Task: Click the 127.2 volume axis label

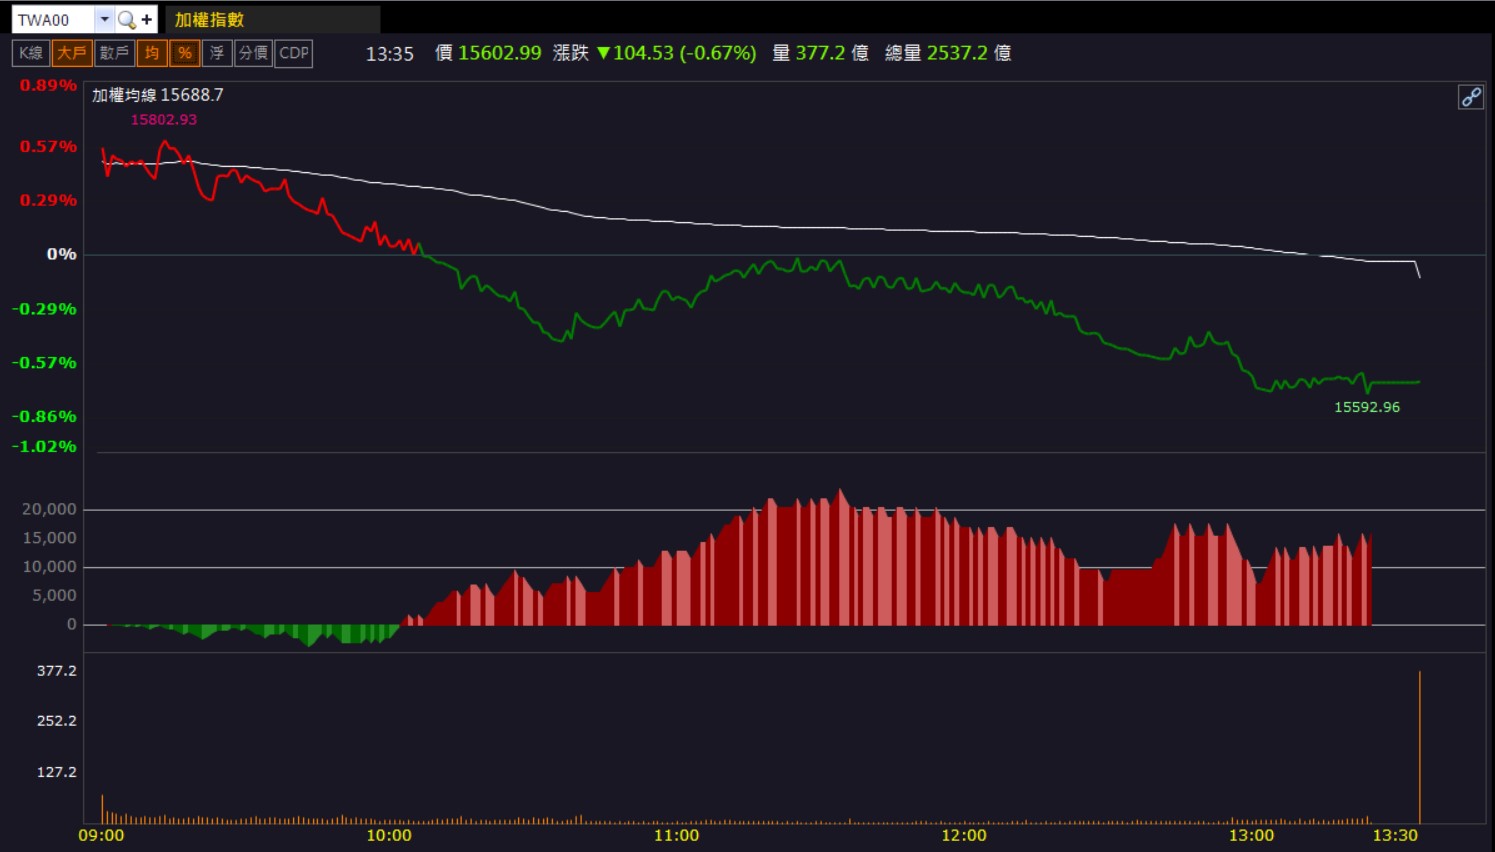Action: (57, 772)
